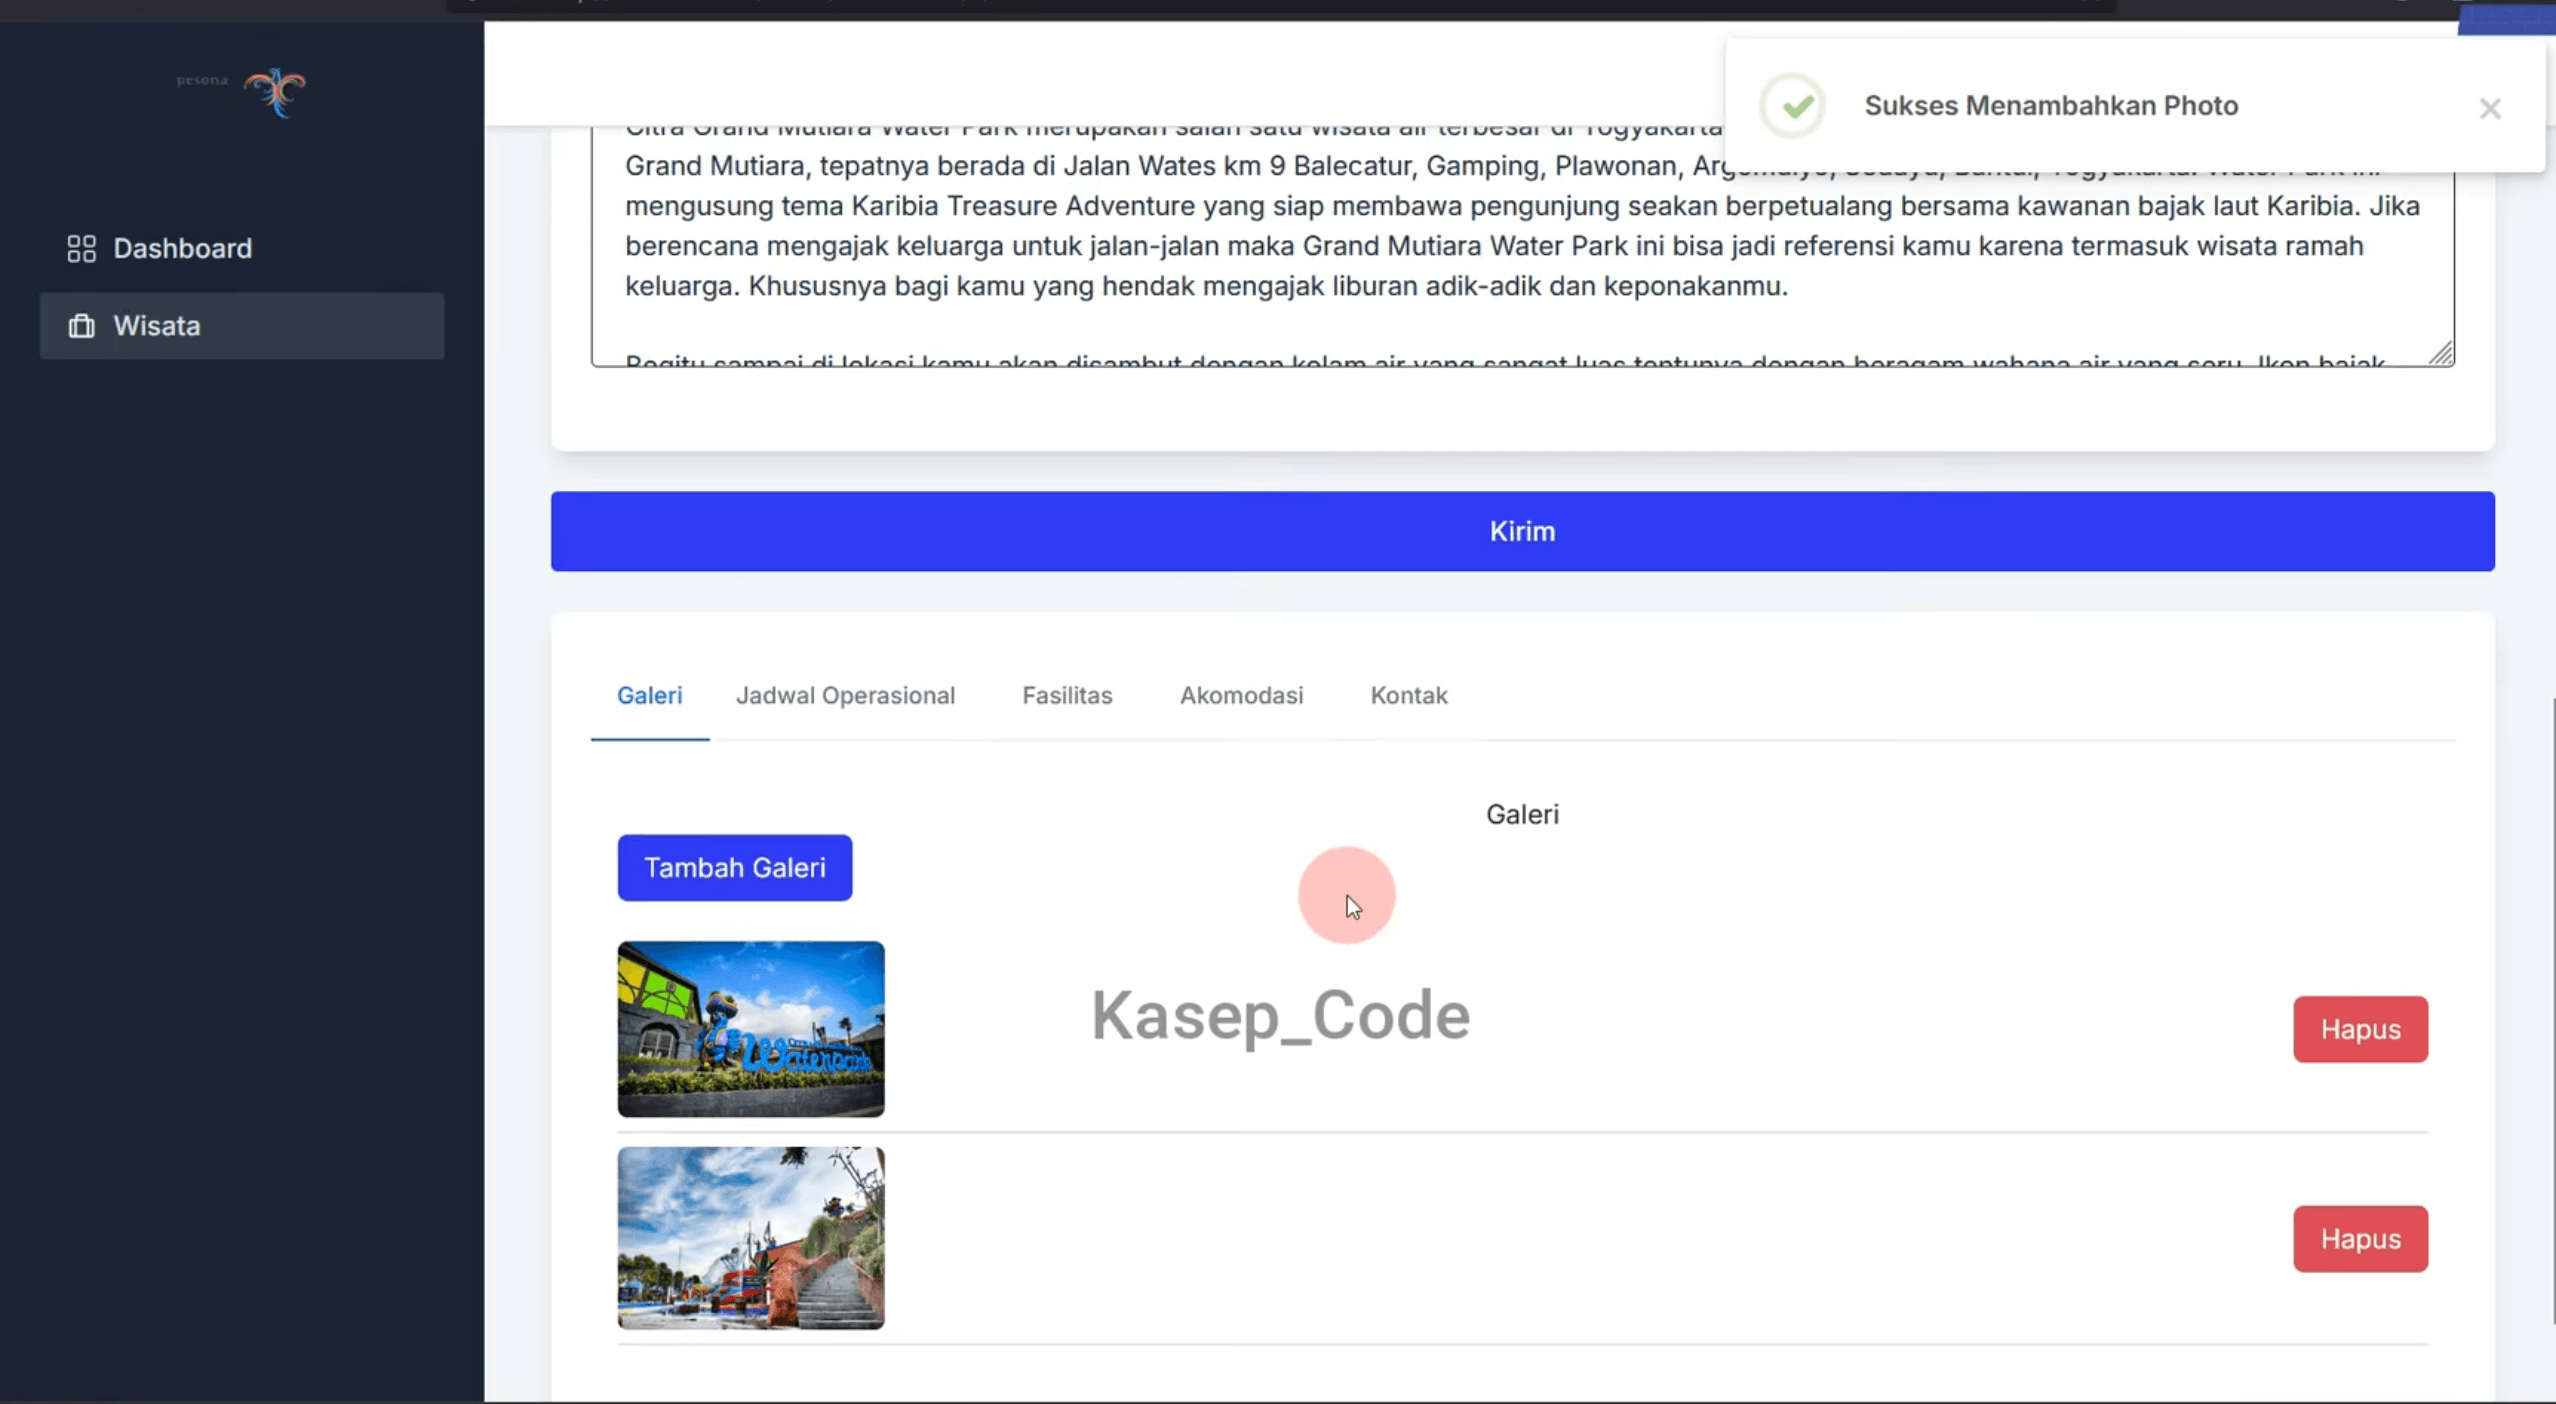Submit the form with Kirim button
Screen dimensions: 2556x1404
pos(1522,531)
